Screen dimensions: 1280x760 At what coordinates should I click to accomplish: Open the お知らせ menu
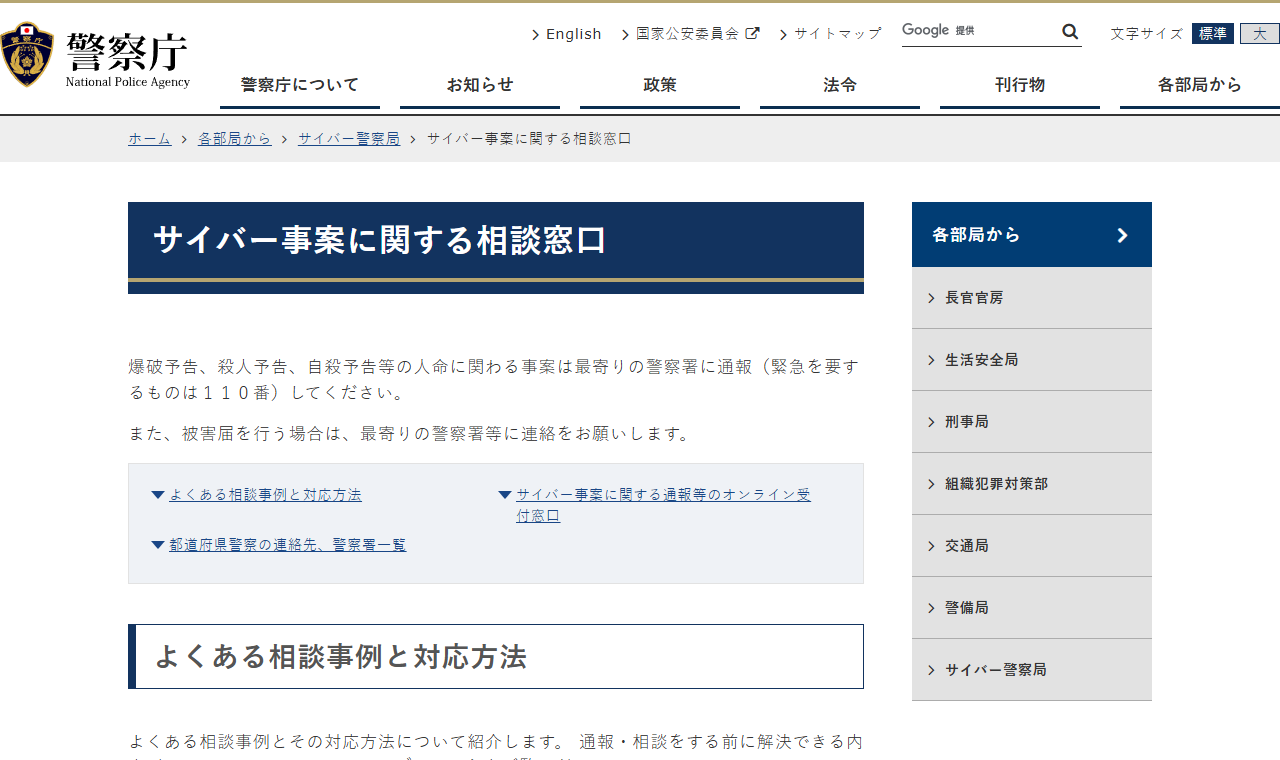point(480,86)
